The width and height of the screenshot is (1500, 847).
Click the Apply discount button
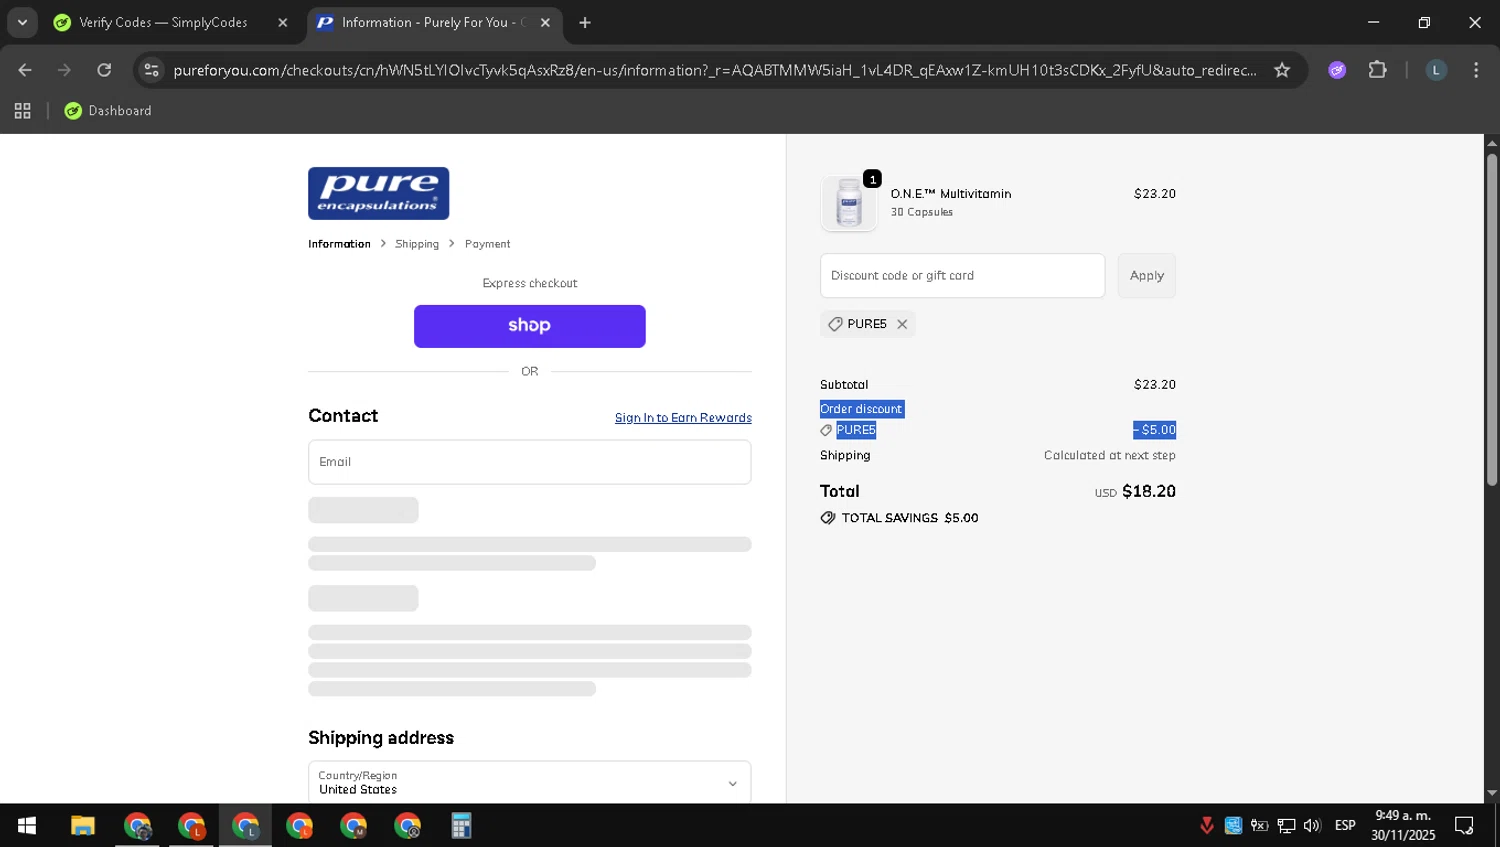click(x=1146, y=276)
